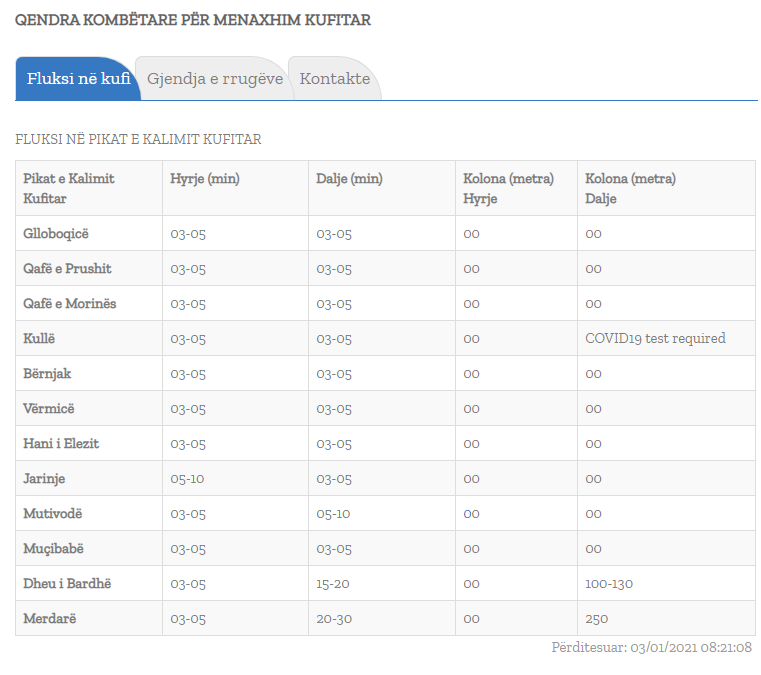
Task: Switch to the Fluksi në kufi tab
Action: pos(78,79)
